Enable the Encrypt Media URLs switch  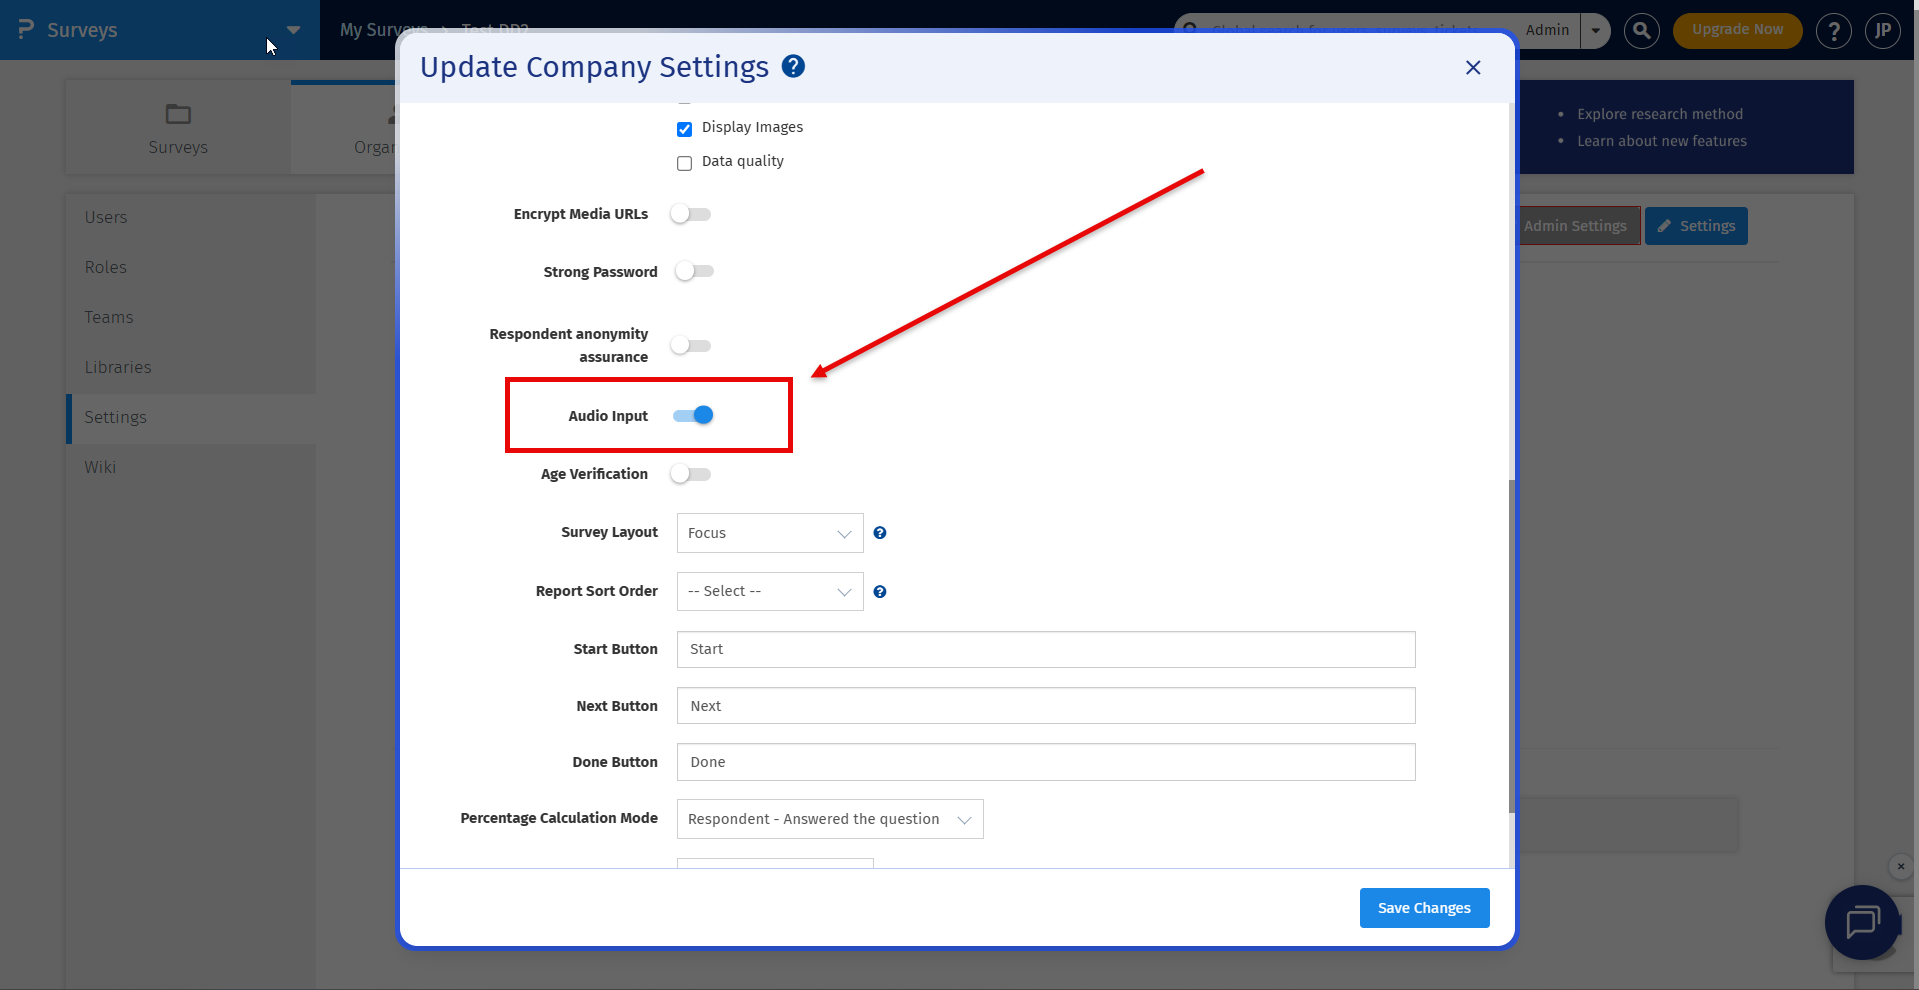pos(691,214)
